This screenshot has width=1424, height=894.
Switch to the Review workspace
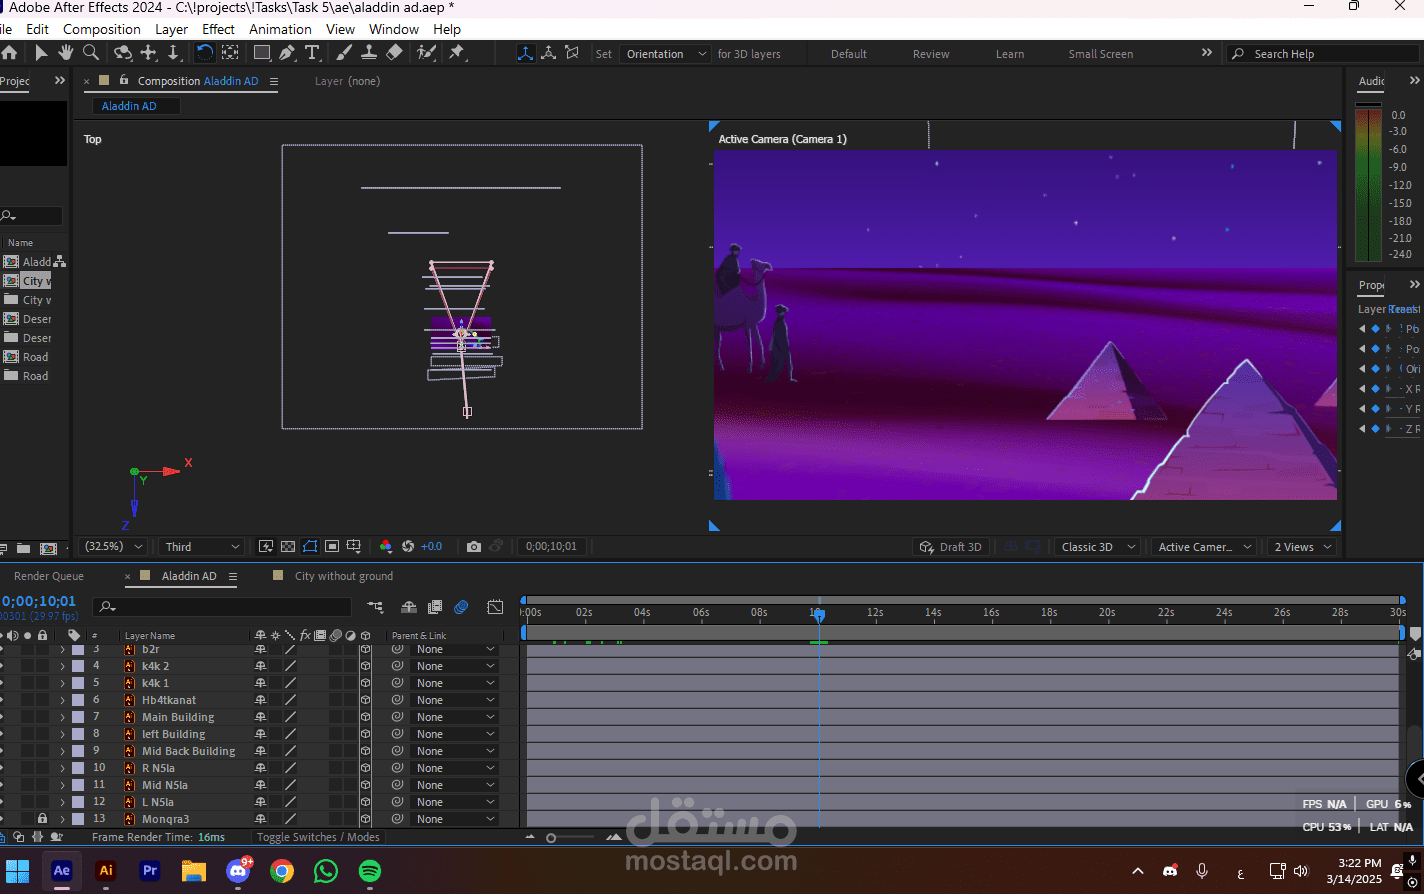click(930, 54)
